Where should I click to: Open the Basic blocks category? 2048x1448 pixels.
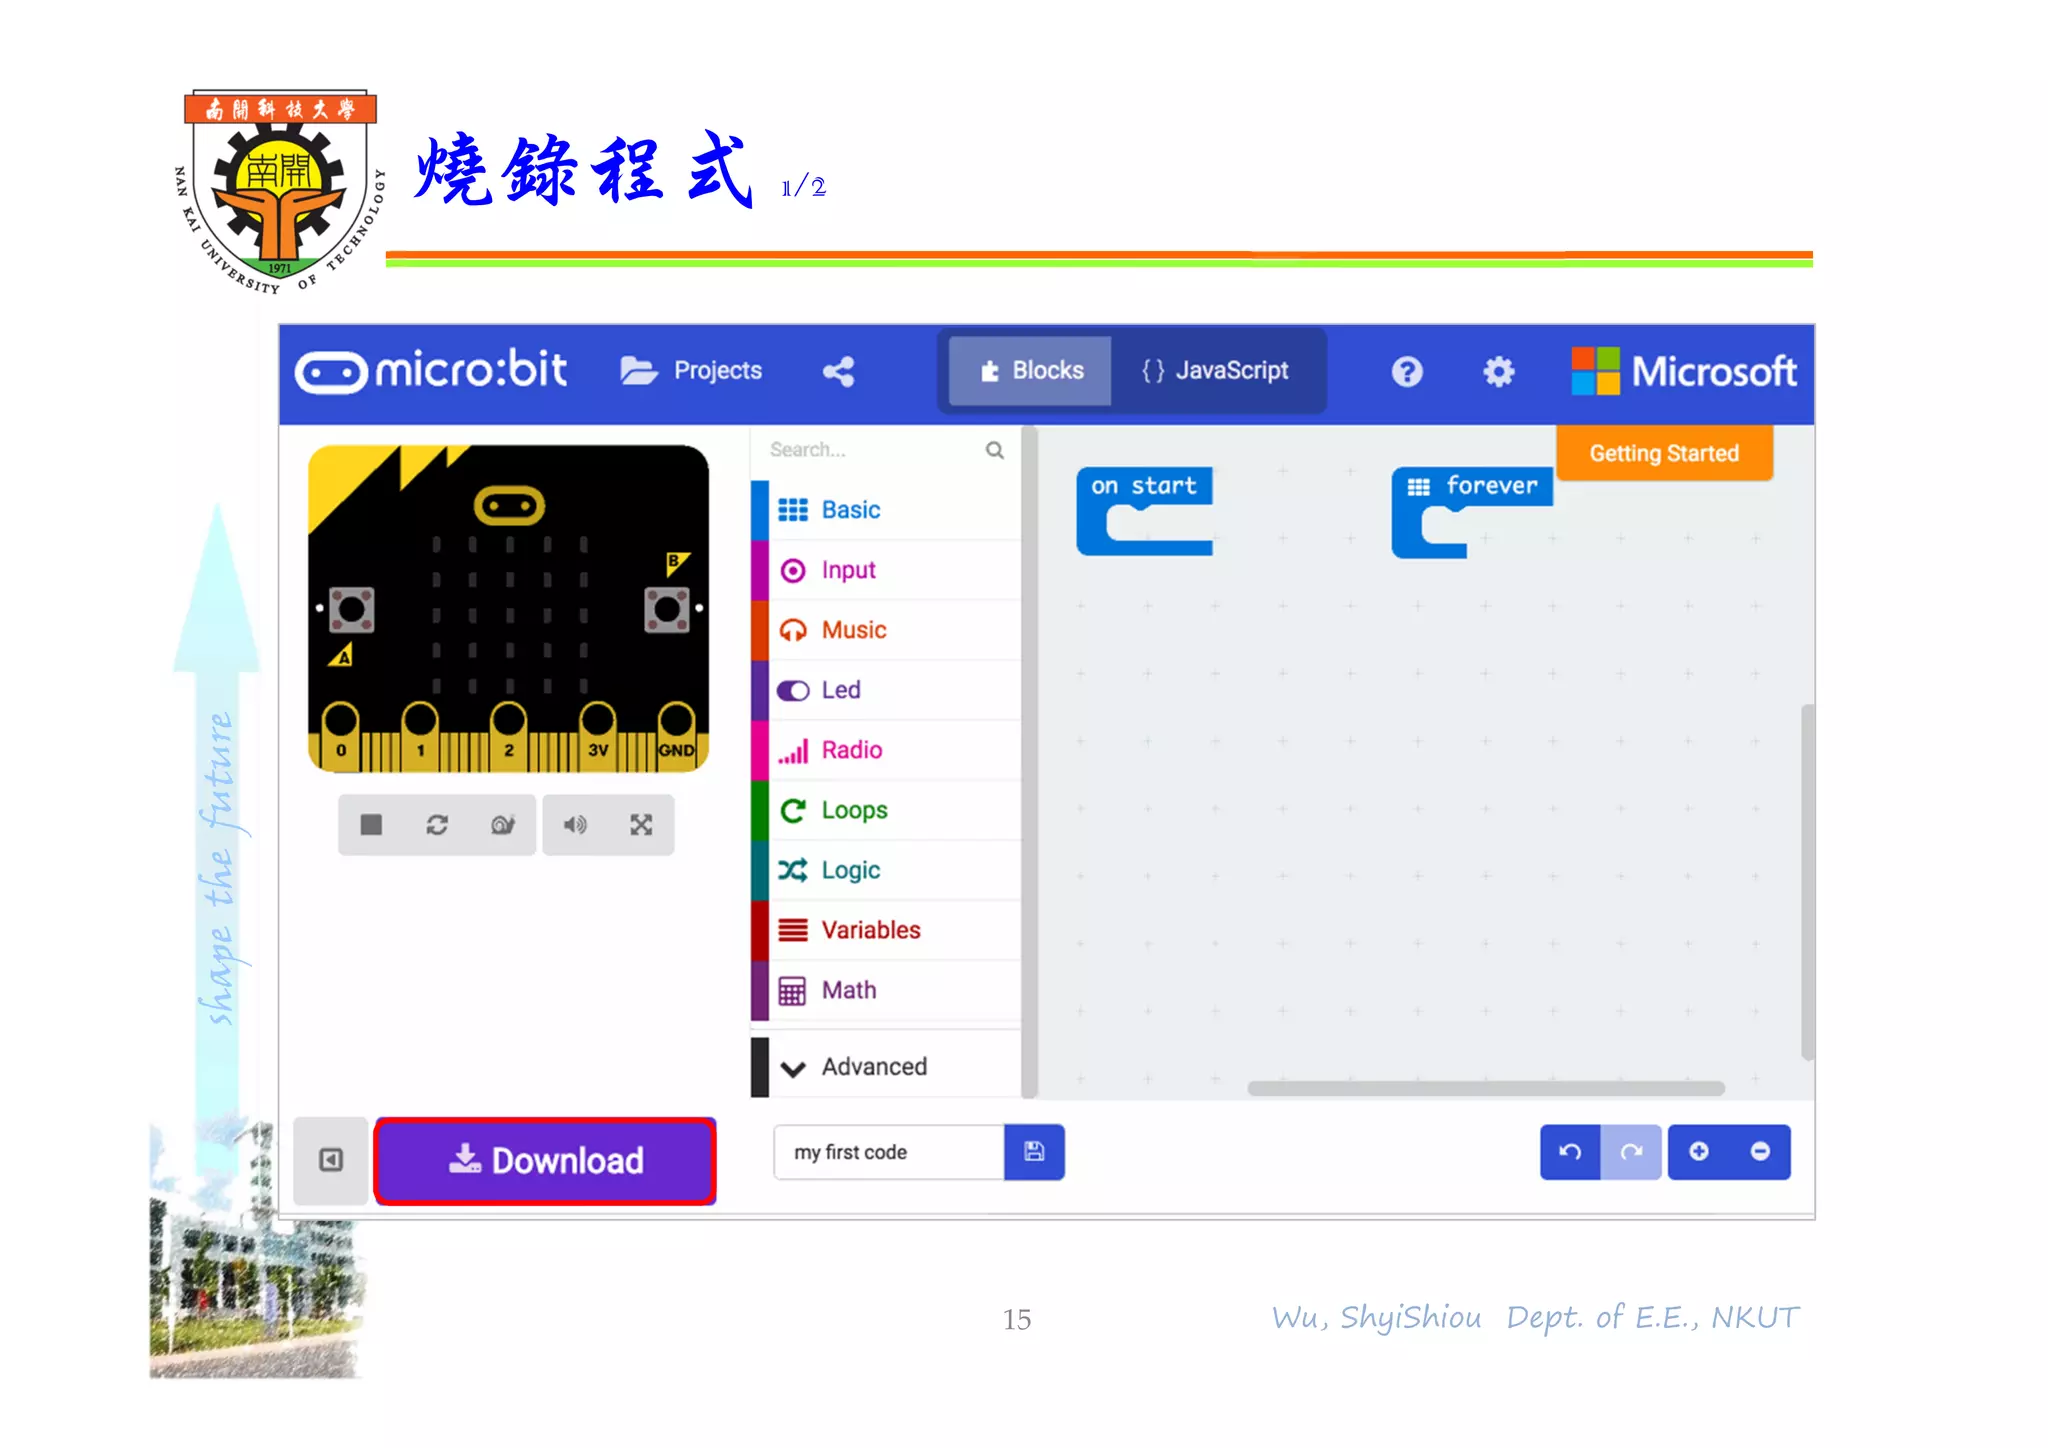tap(886, 510)
